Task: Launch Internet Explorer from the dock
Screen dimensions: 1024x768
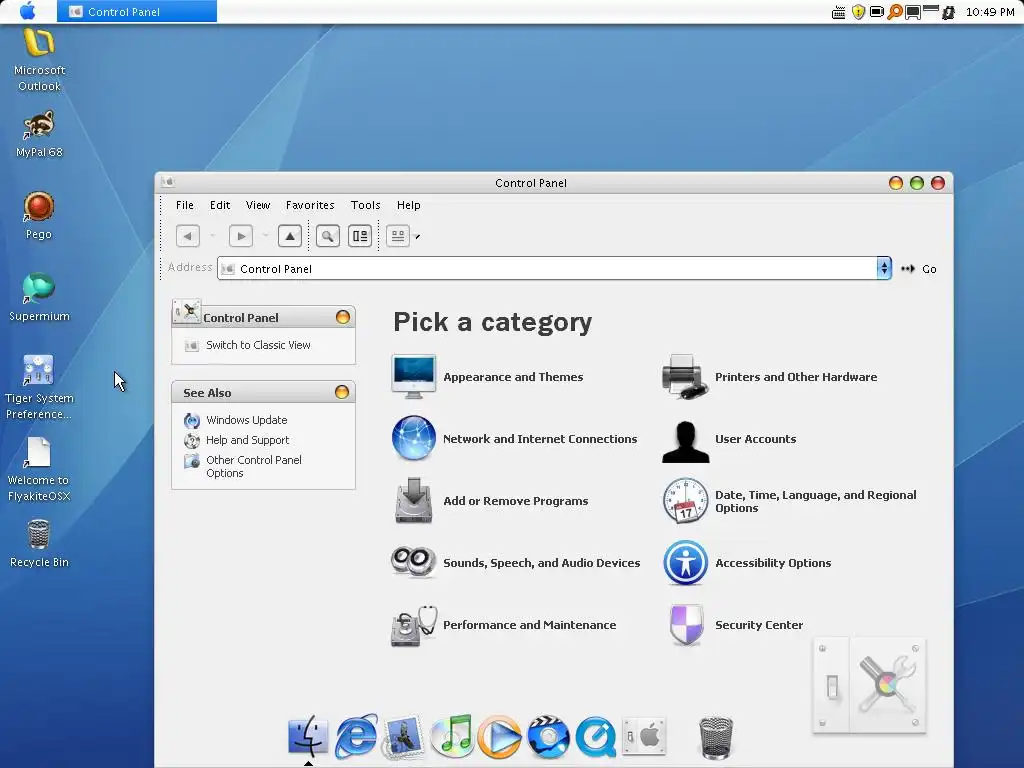Action: click(x=356, y=736)
